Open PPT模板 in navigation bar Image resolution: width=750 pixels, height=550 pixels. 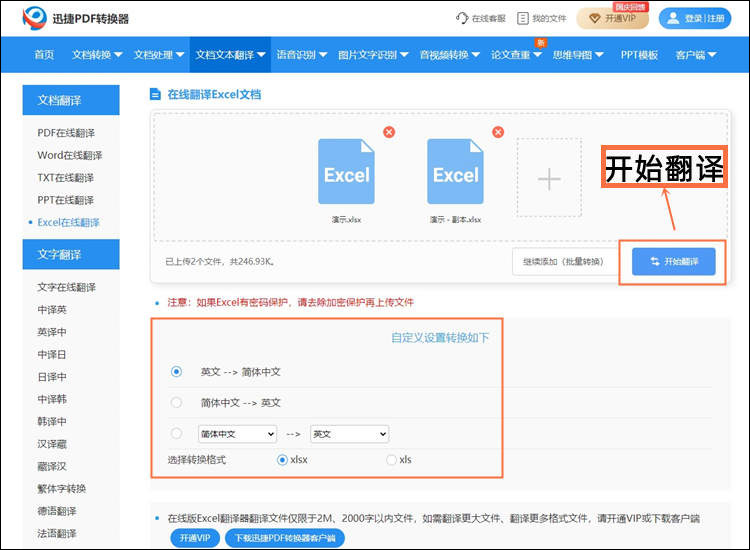click(639, 55)
